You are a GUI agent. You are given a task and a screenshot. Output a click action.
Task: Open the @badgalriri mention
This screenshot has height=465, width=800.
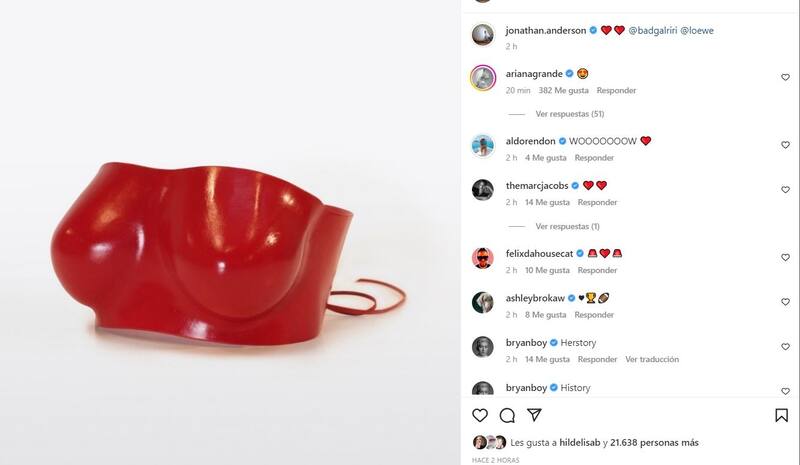point(653,31)
